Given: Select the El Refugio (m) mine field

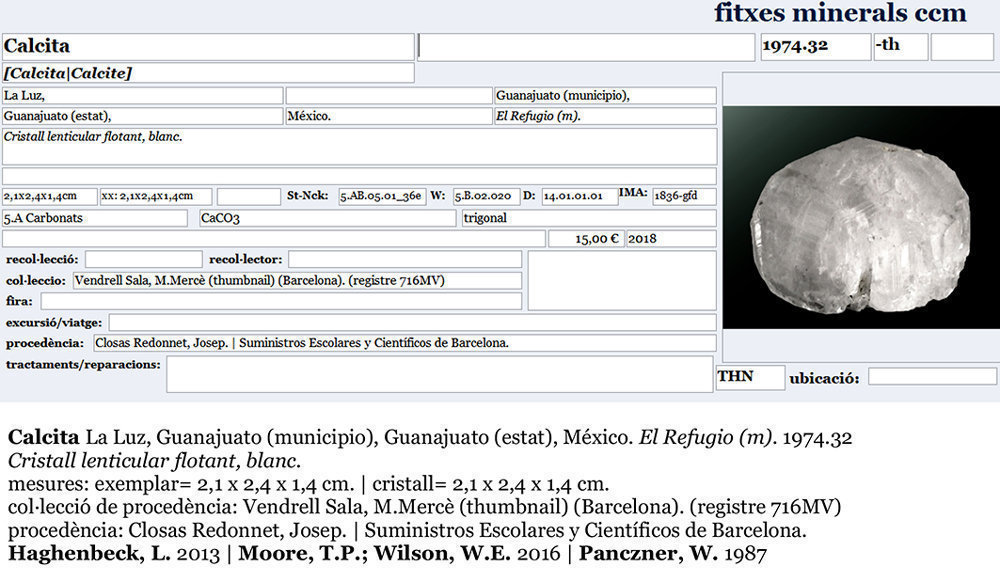Looking at the screenshot, I should (605, 117).
